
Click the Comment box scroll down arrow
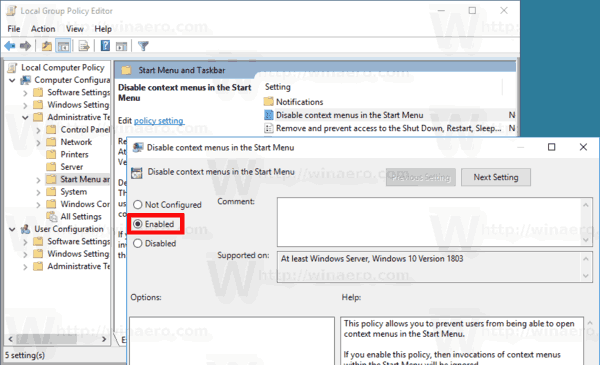(x=586, y=240)
